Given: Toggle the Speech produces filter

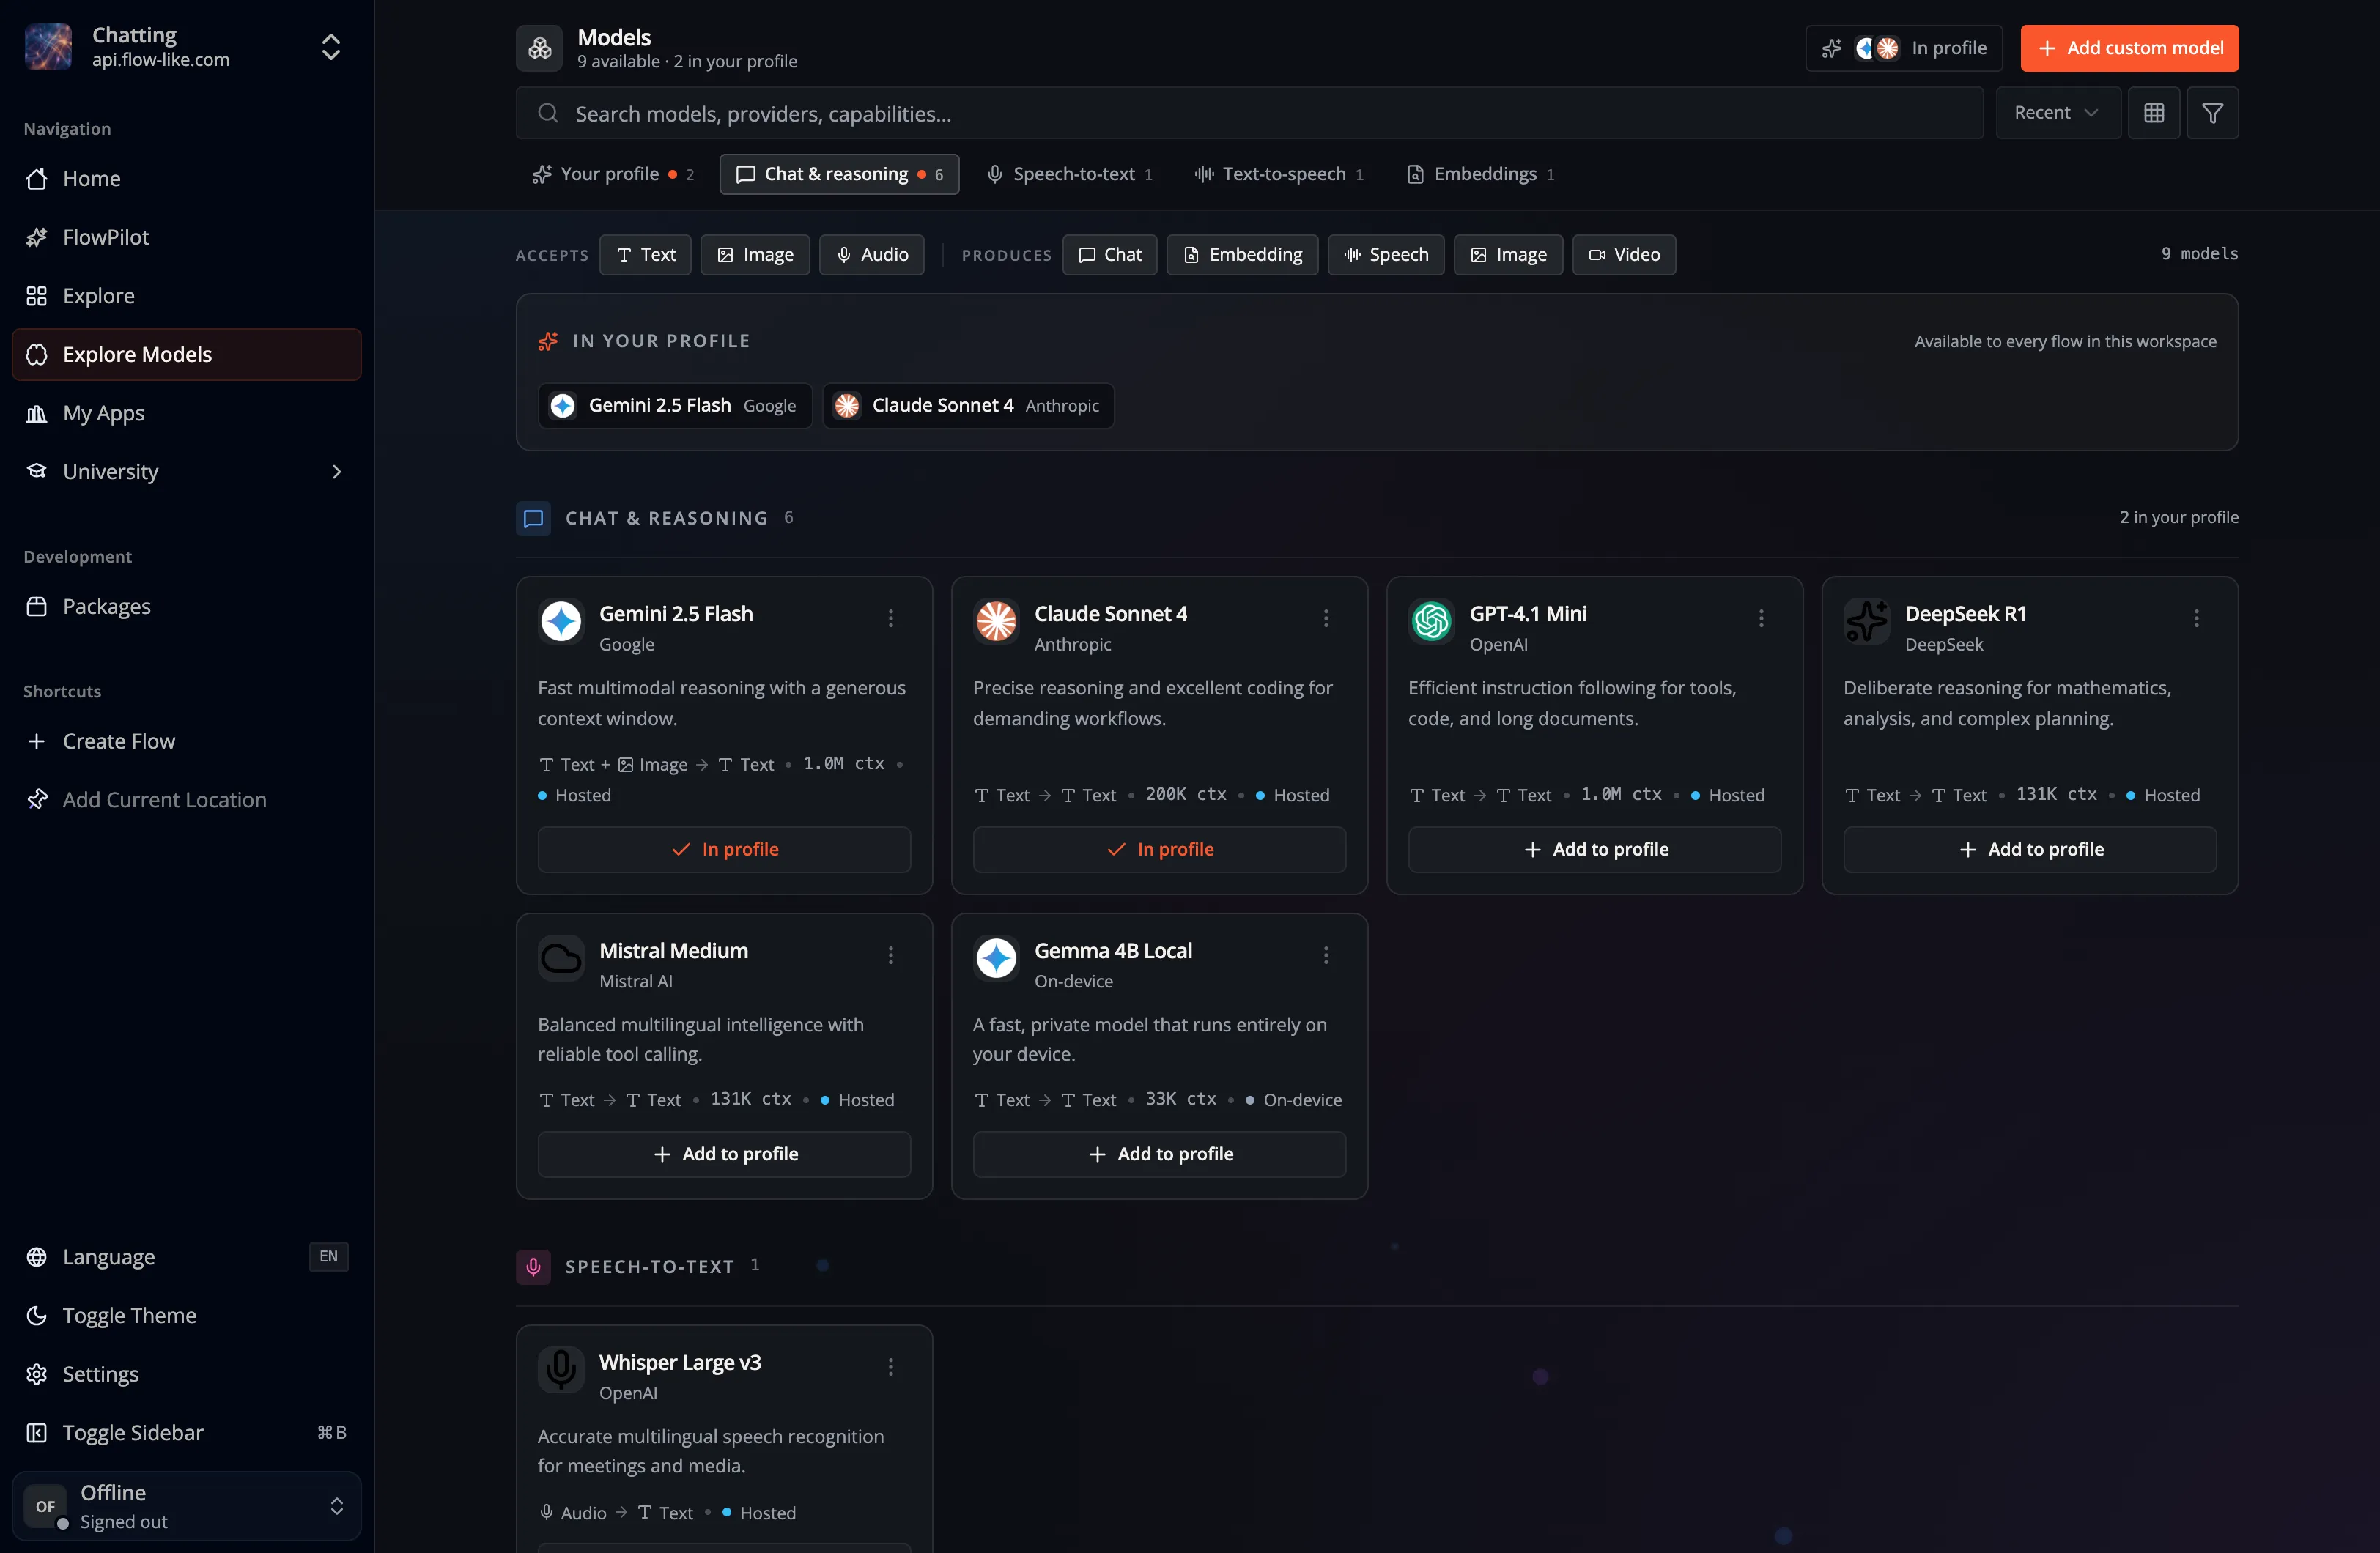Looking at the screenshot, I should (1385, 255).
